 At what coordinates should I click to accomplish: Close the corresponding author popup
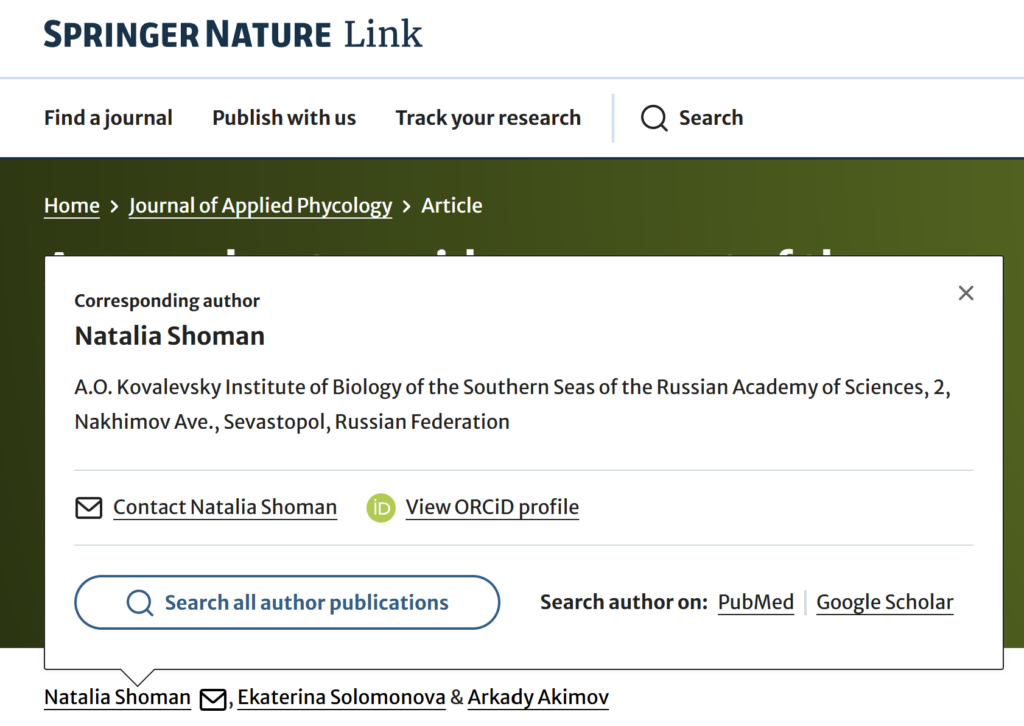click(966, 293)
